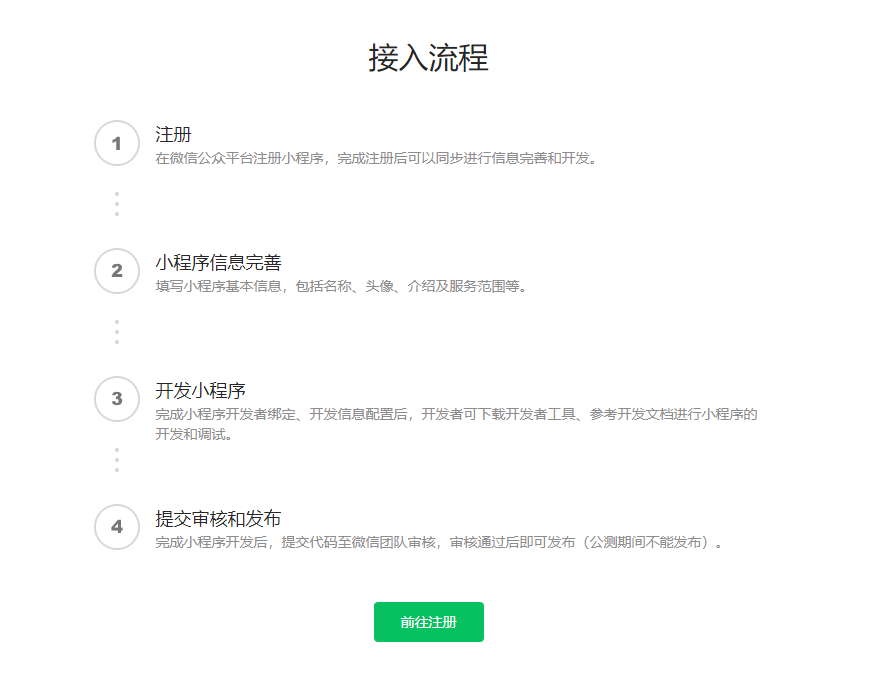Select the step 3 circle icon
Screen dimensions: 887x684
tap(117, 399)
